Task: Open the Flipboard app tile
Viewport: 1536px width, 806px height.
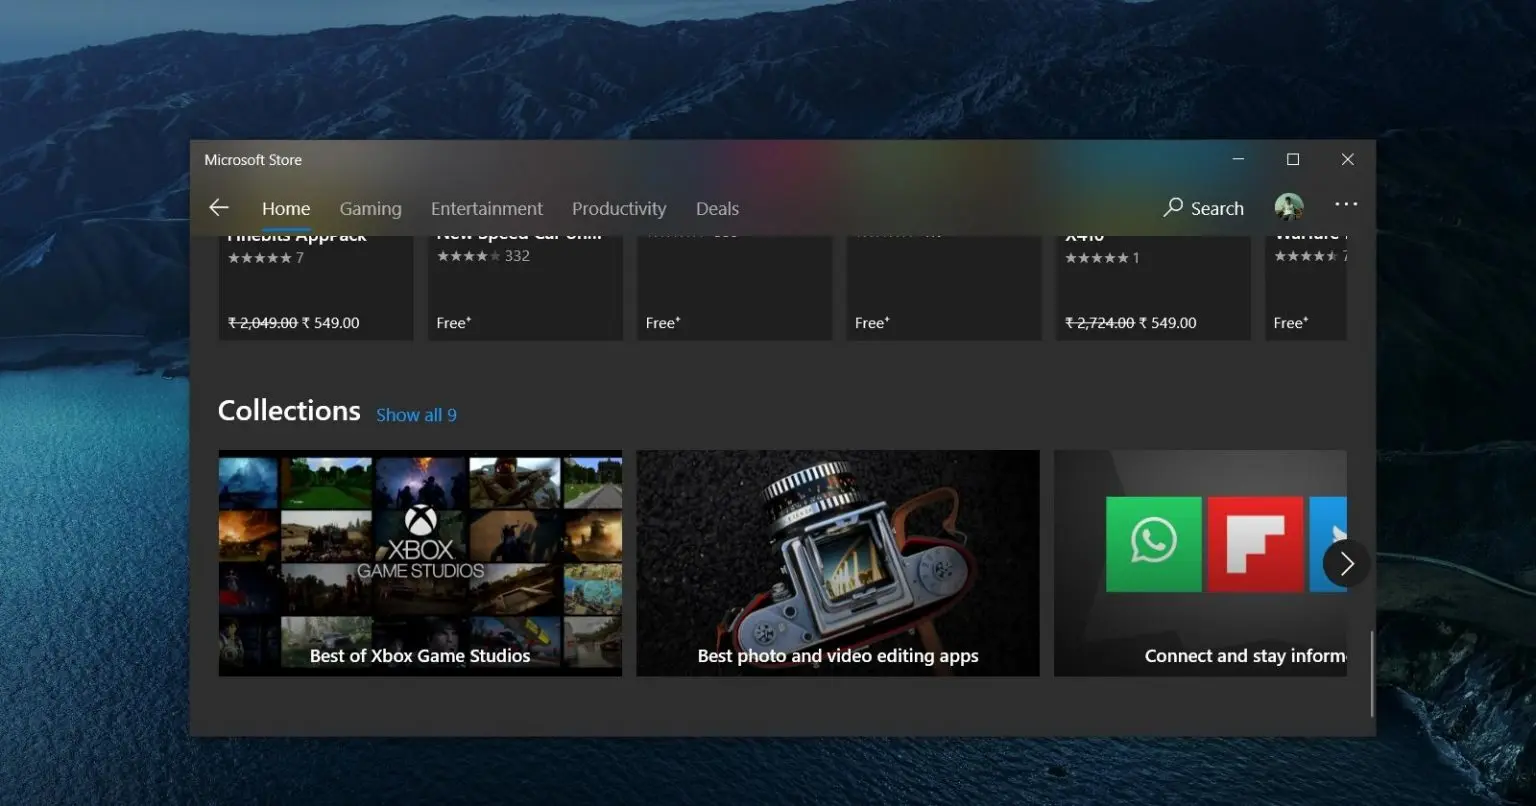Action: pyautogui.click(x=1255, y=544)
